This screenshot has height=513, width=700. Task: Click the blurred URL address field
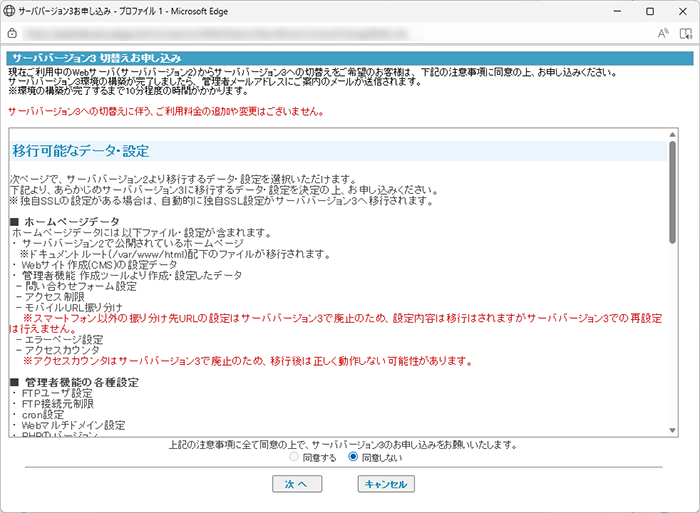click(x=300, y=32)
